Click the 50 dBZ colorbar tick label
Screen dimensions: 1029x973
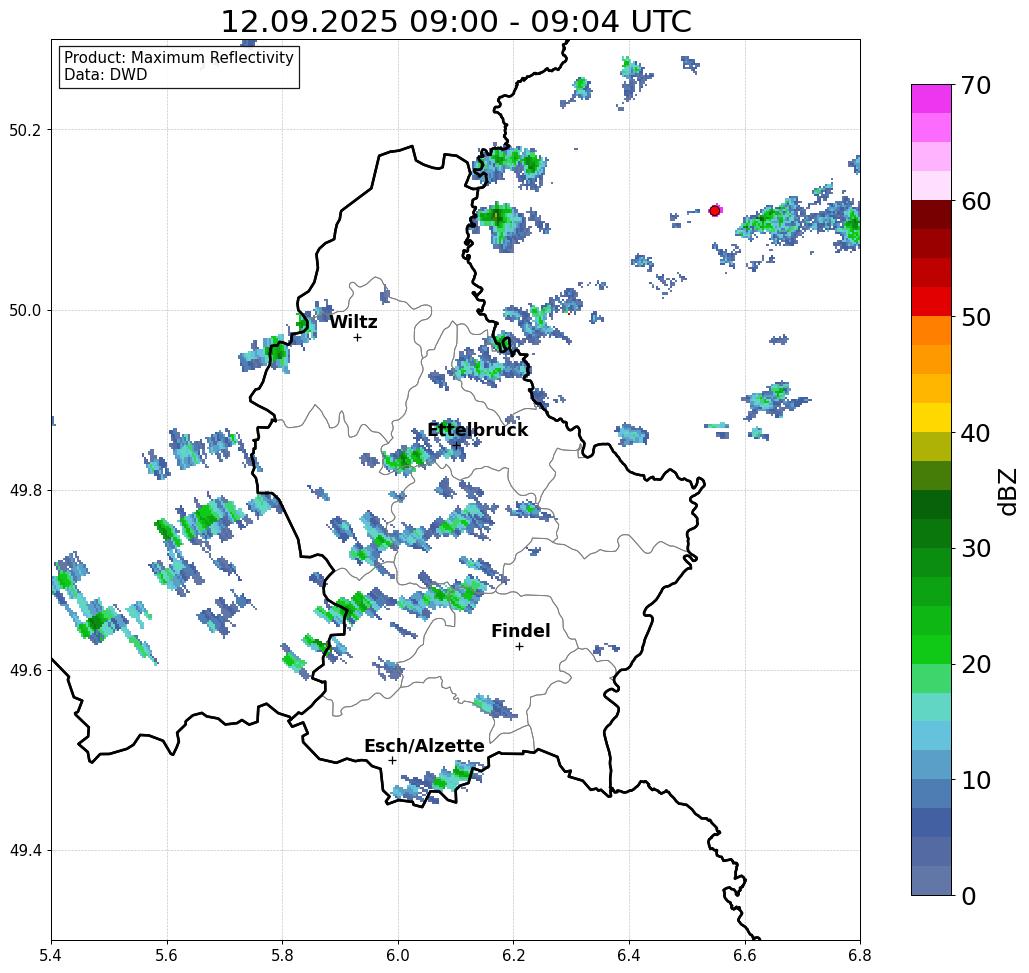click(x=975, y=318)
